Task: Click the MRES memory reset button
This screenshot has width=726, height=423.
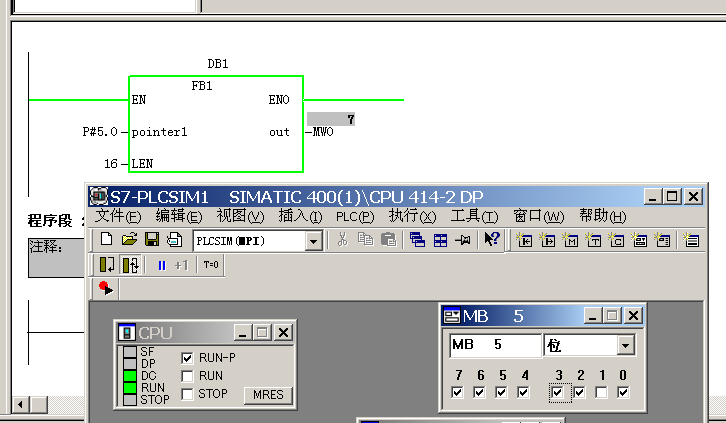Action: click(268, 395)
